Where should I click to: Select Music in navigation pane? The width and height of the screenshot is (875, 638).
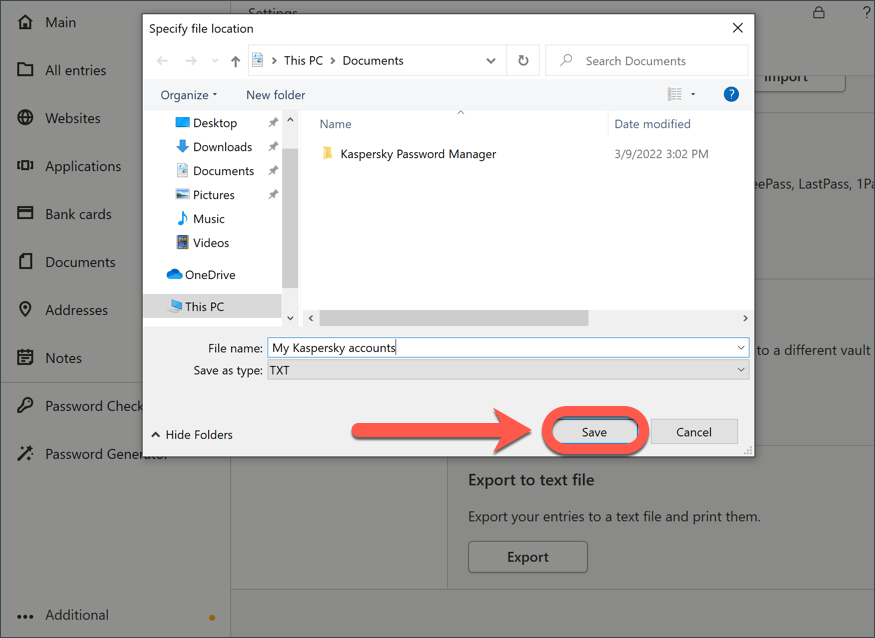(x=200, y=219)
